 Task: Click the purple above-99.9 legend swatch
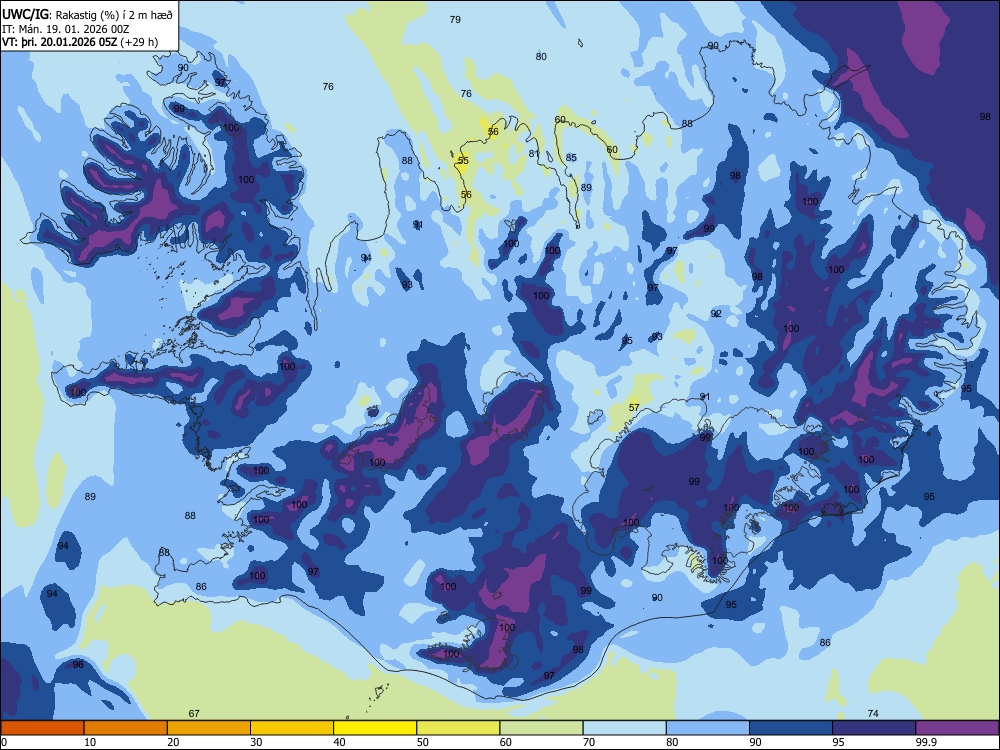pyautogui.click(x=957, y=728)
